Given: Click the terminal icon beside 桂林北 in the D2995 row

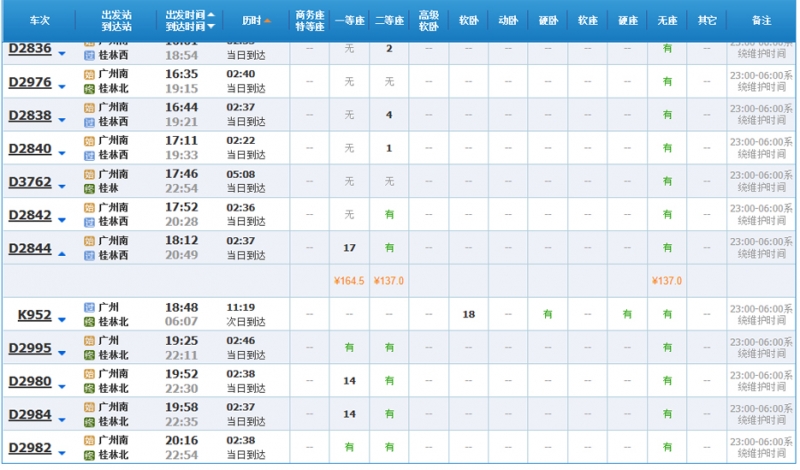Looking at the screenshot, I should [x=89, y=355].
